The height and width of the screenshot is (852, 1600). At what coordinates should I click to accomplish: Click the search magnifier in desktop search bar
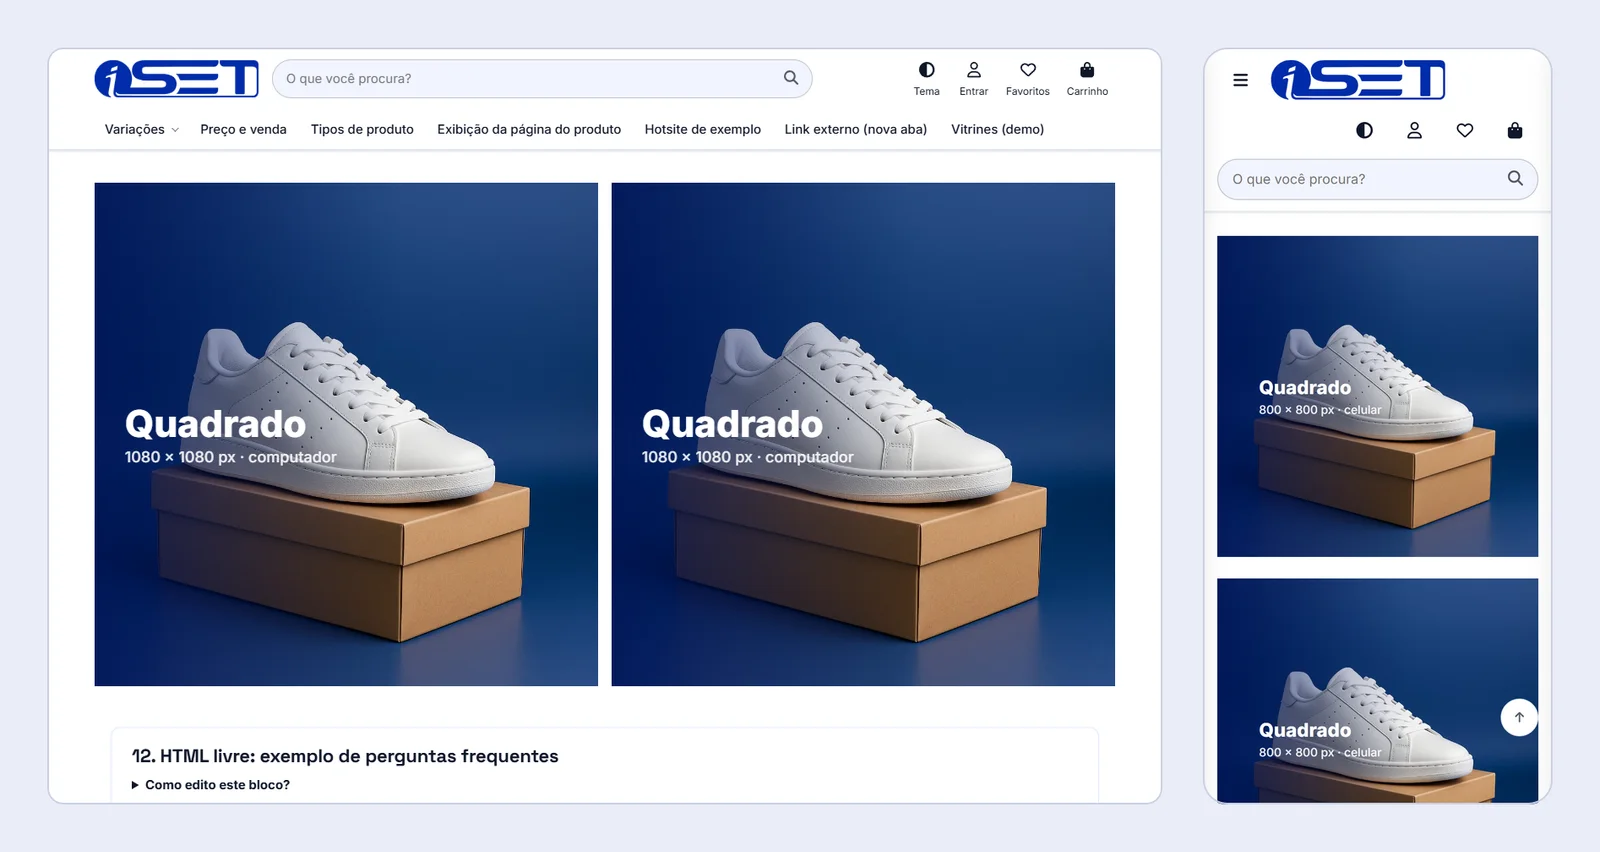click(x=791, y=78)
